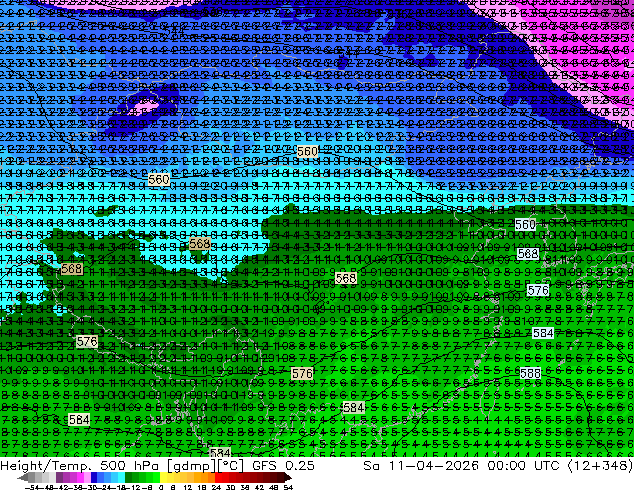The height and width of the screenshot is (490, 634).
Task: Click the 560 contour label over the green area
Action: click(525, 224)
